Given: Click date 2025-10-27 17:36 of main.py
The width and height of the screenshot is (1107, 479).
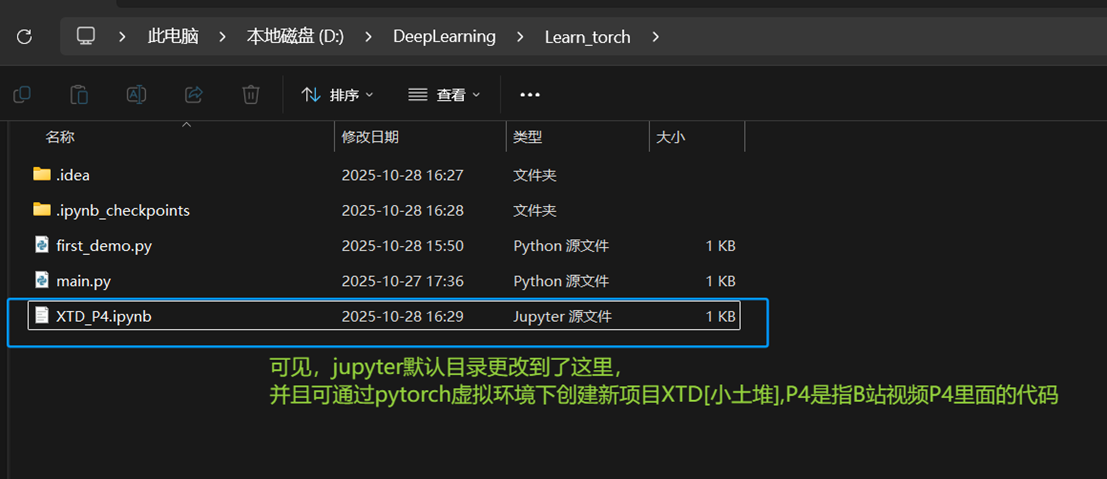Looking at the screenshot, I should (x=402, y=281).
